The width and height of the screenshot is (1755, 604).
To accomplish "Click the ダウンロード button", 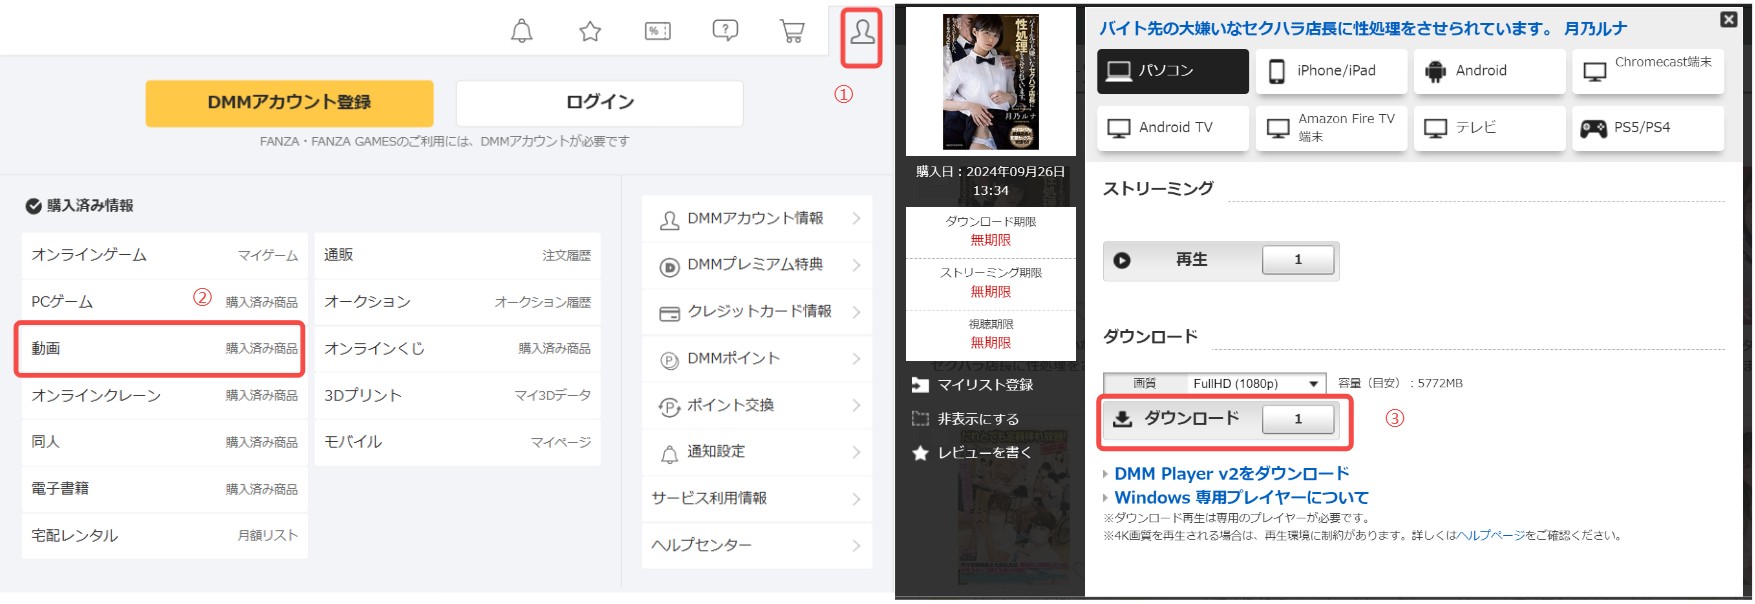I will tap(1221, 419).
